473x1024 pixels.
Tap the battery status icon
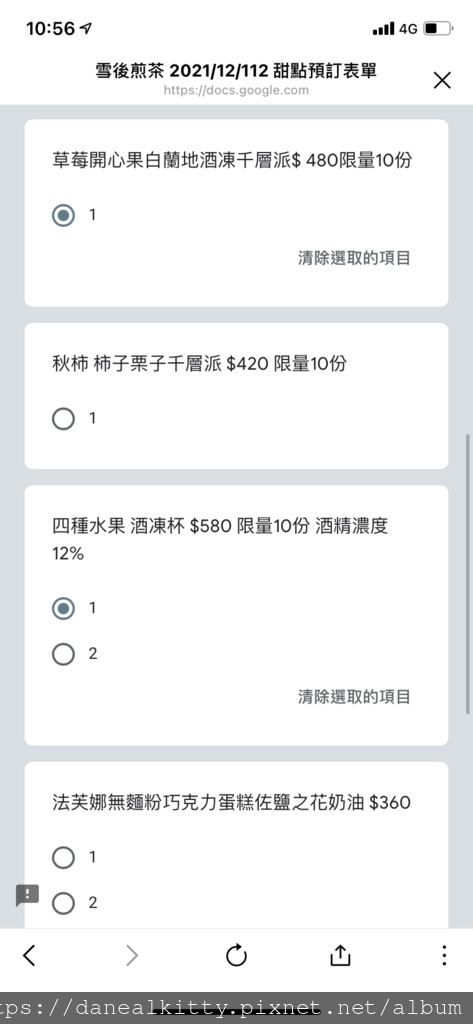[438, 29]
